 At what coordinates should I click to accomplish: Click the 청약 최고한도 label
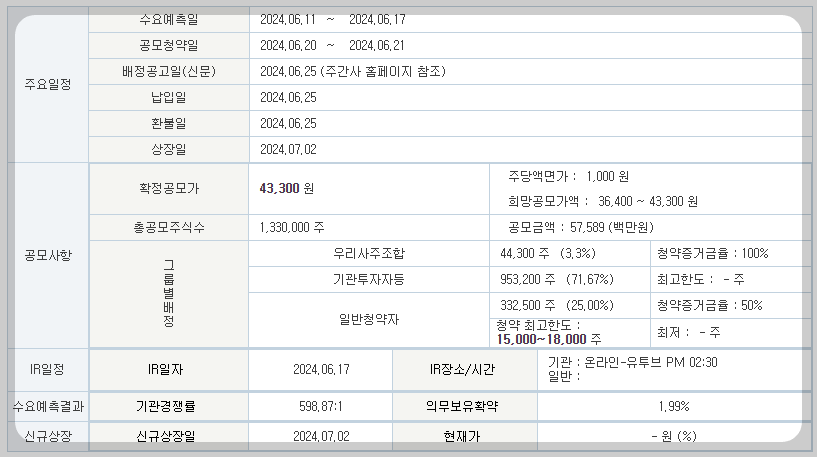click(538, 325)
